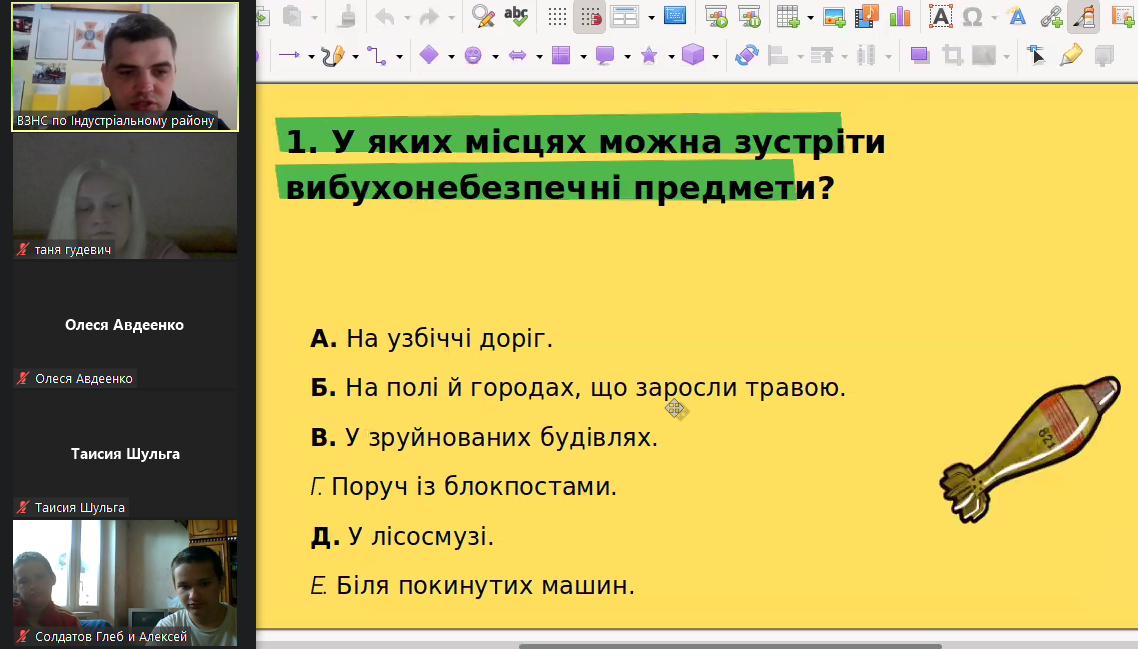Click the Insert Table icon
The image size is (1138, 649).
pos(788,16)
